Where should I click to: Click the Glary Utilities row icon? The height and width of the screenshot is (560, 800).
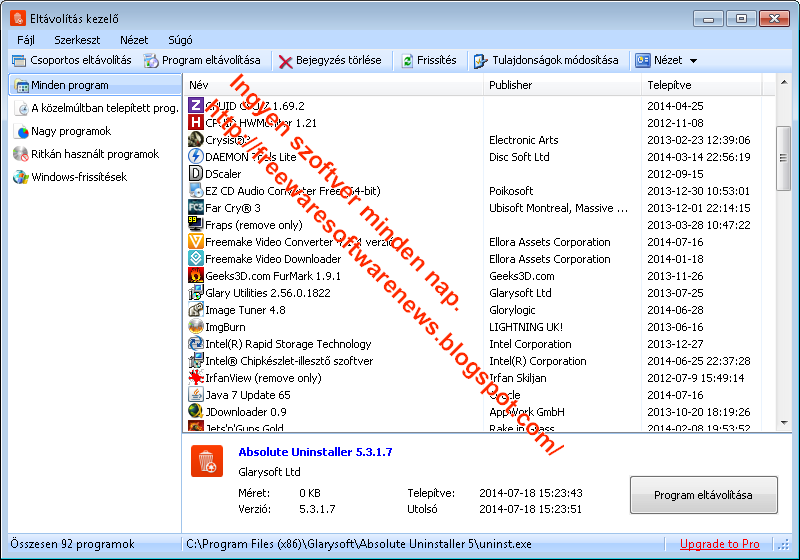[196, 292]
